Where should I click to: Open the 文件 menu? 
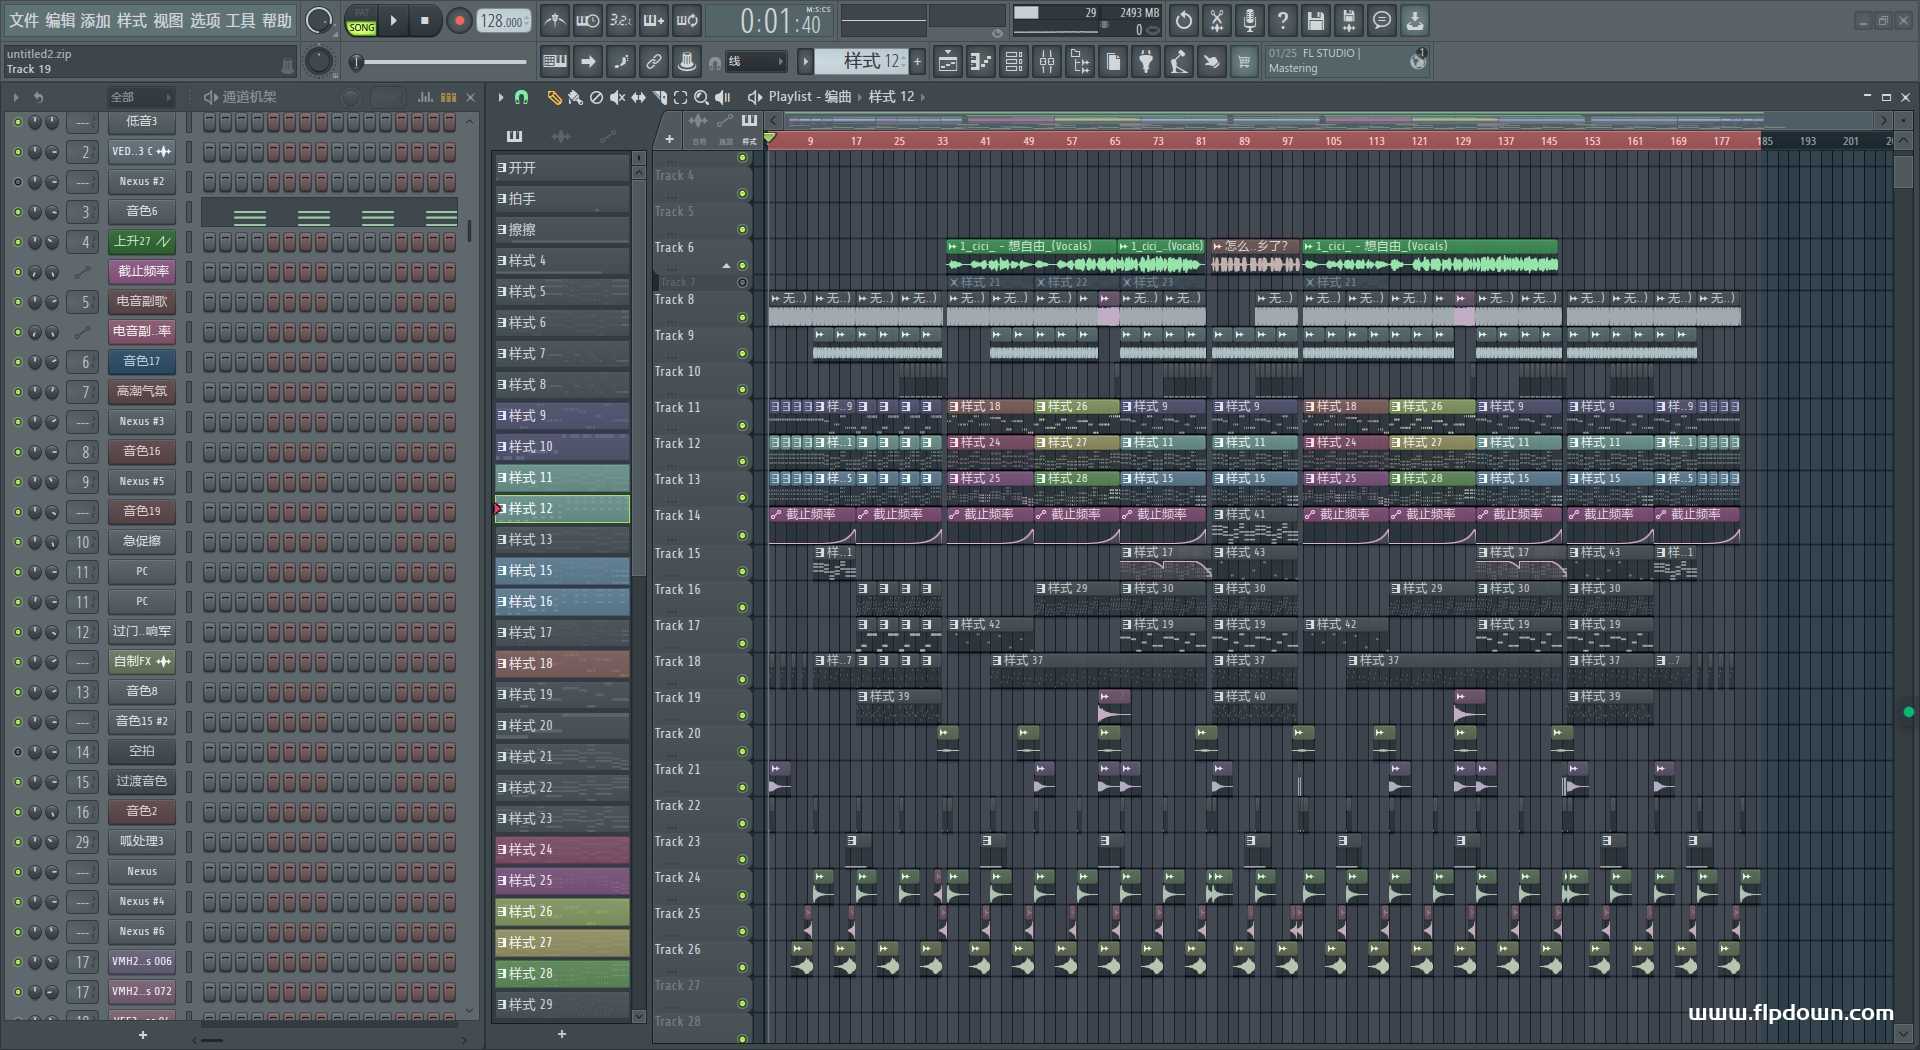23,20
